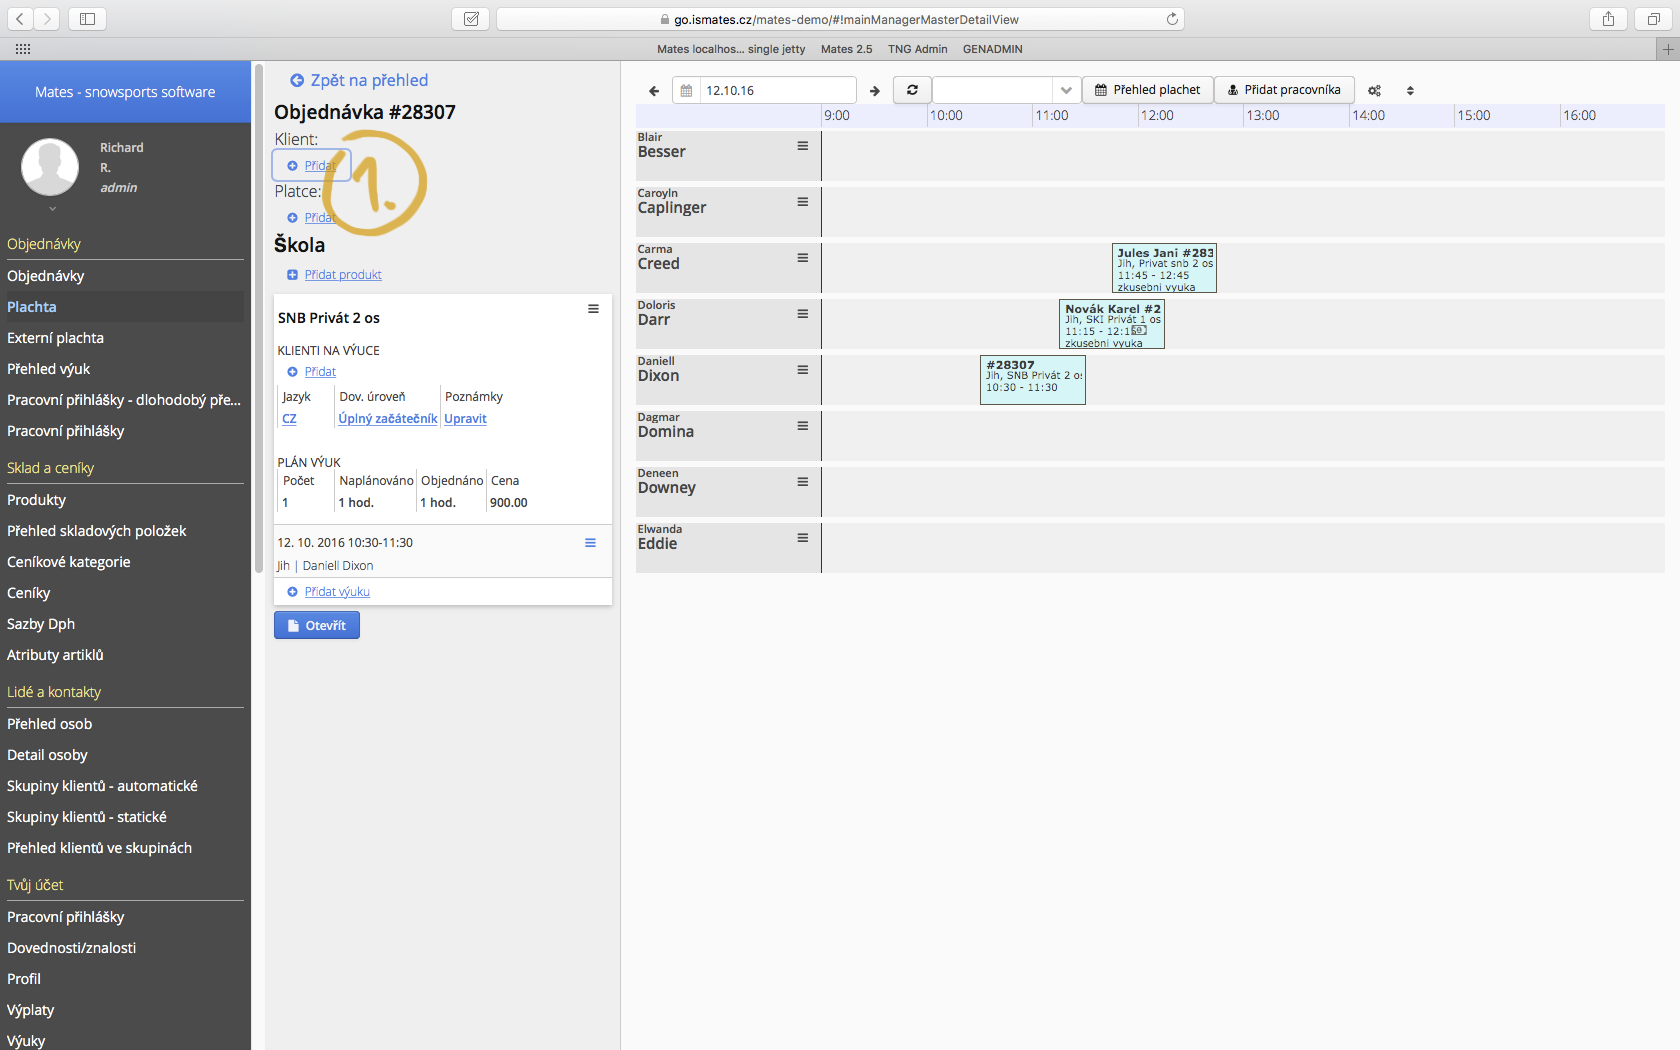Click Safari forward navigation button
The image size is (1680, 1050).
[x=47, y=19]
